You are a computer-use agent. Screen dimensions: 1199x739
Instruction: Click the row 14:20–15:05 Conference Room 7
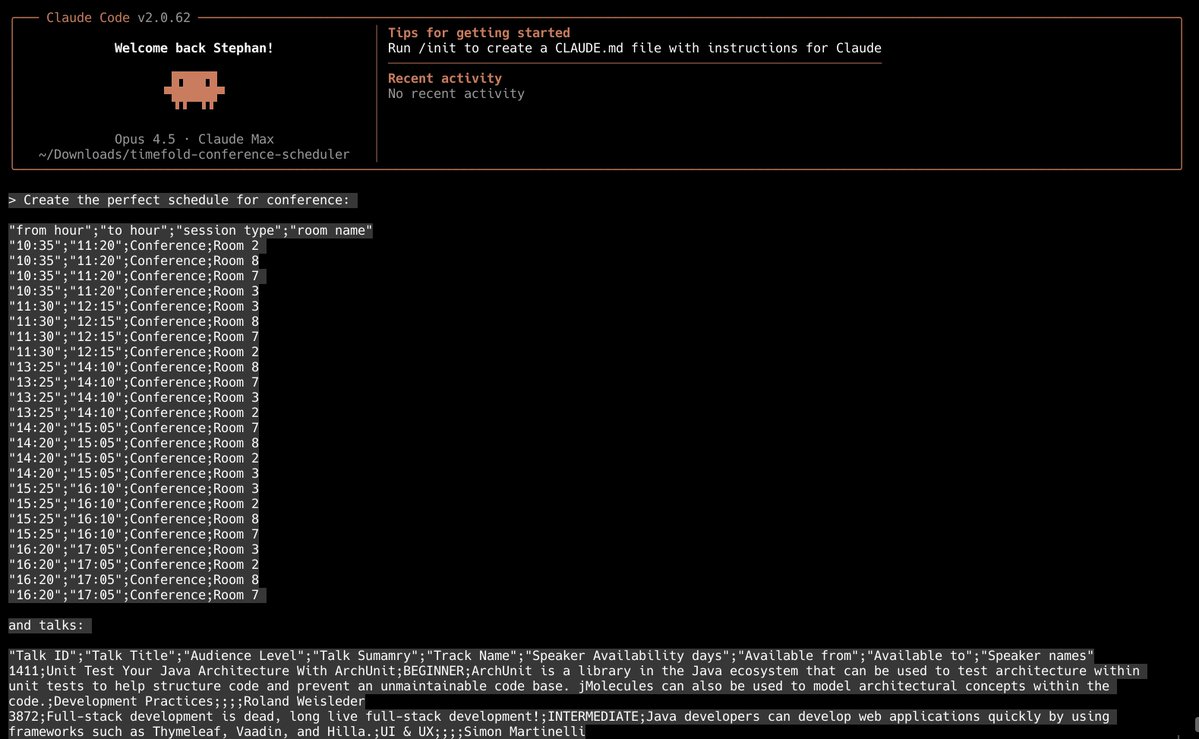tap(134, 428)
